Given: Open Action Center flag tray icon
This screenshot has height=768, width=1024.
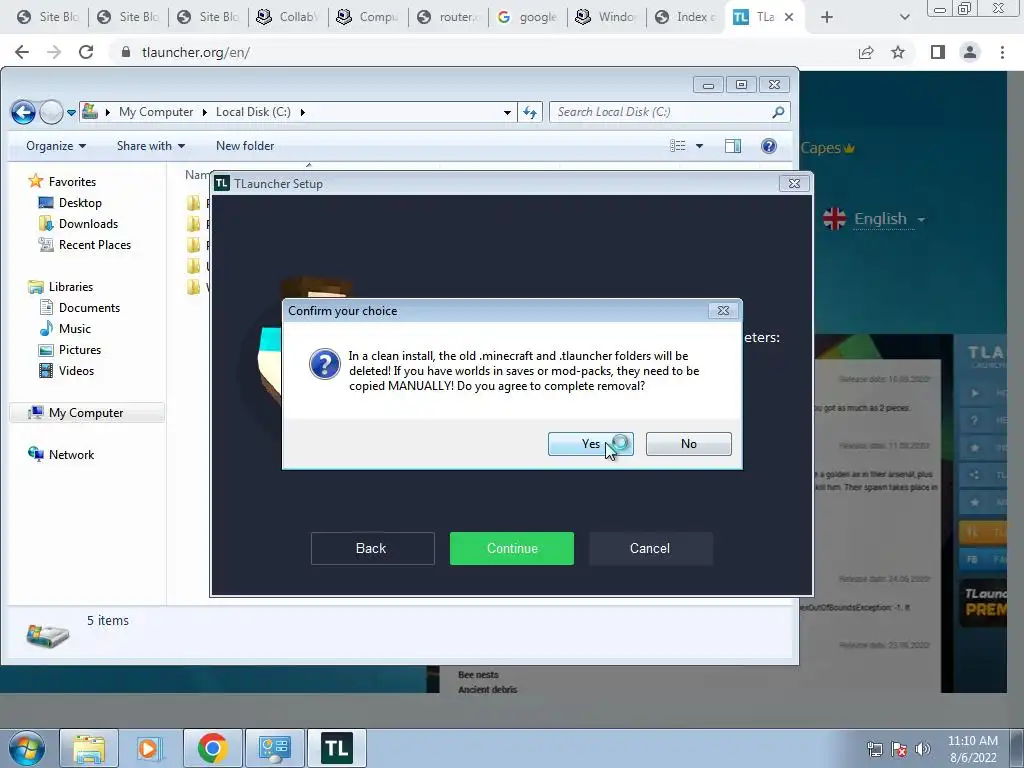Looking at the screenshot, I should click(899, 749).
